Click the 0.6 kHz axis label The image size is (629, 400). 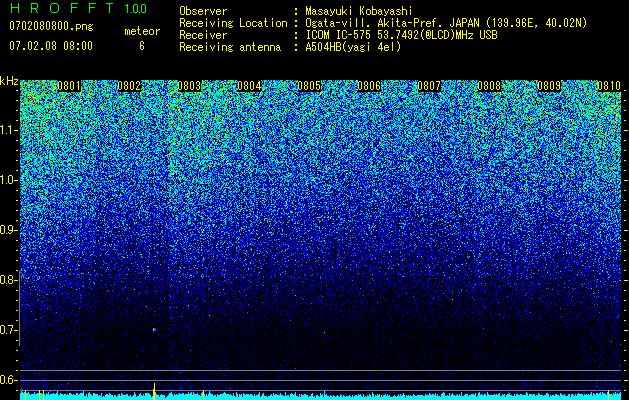tap(8, 380)
